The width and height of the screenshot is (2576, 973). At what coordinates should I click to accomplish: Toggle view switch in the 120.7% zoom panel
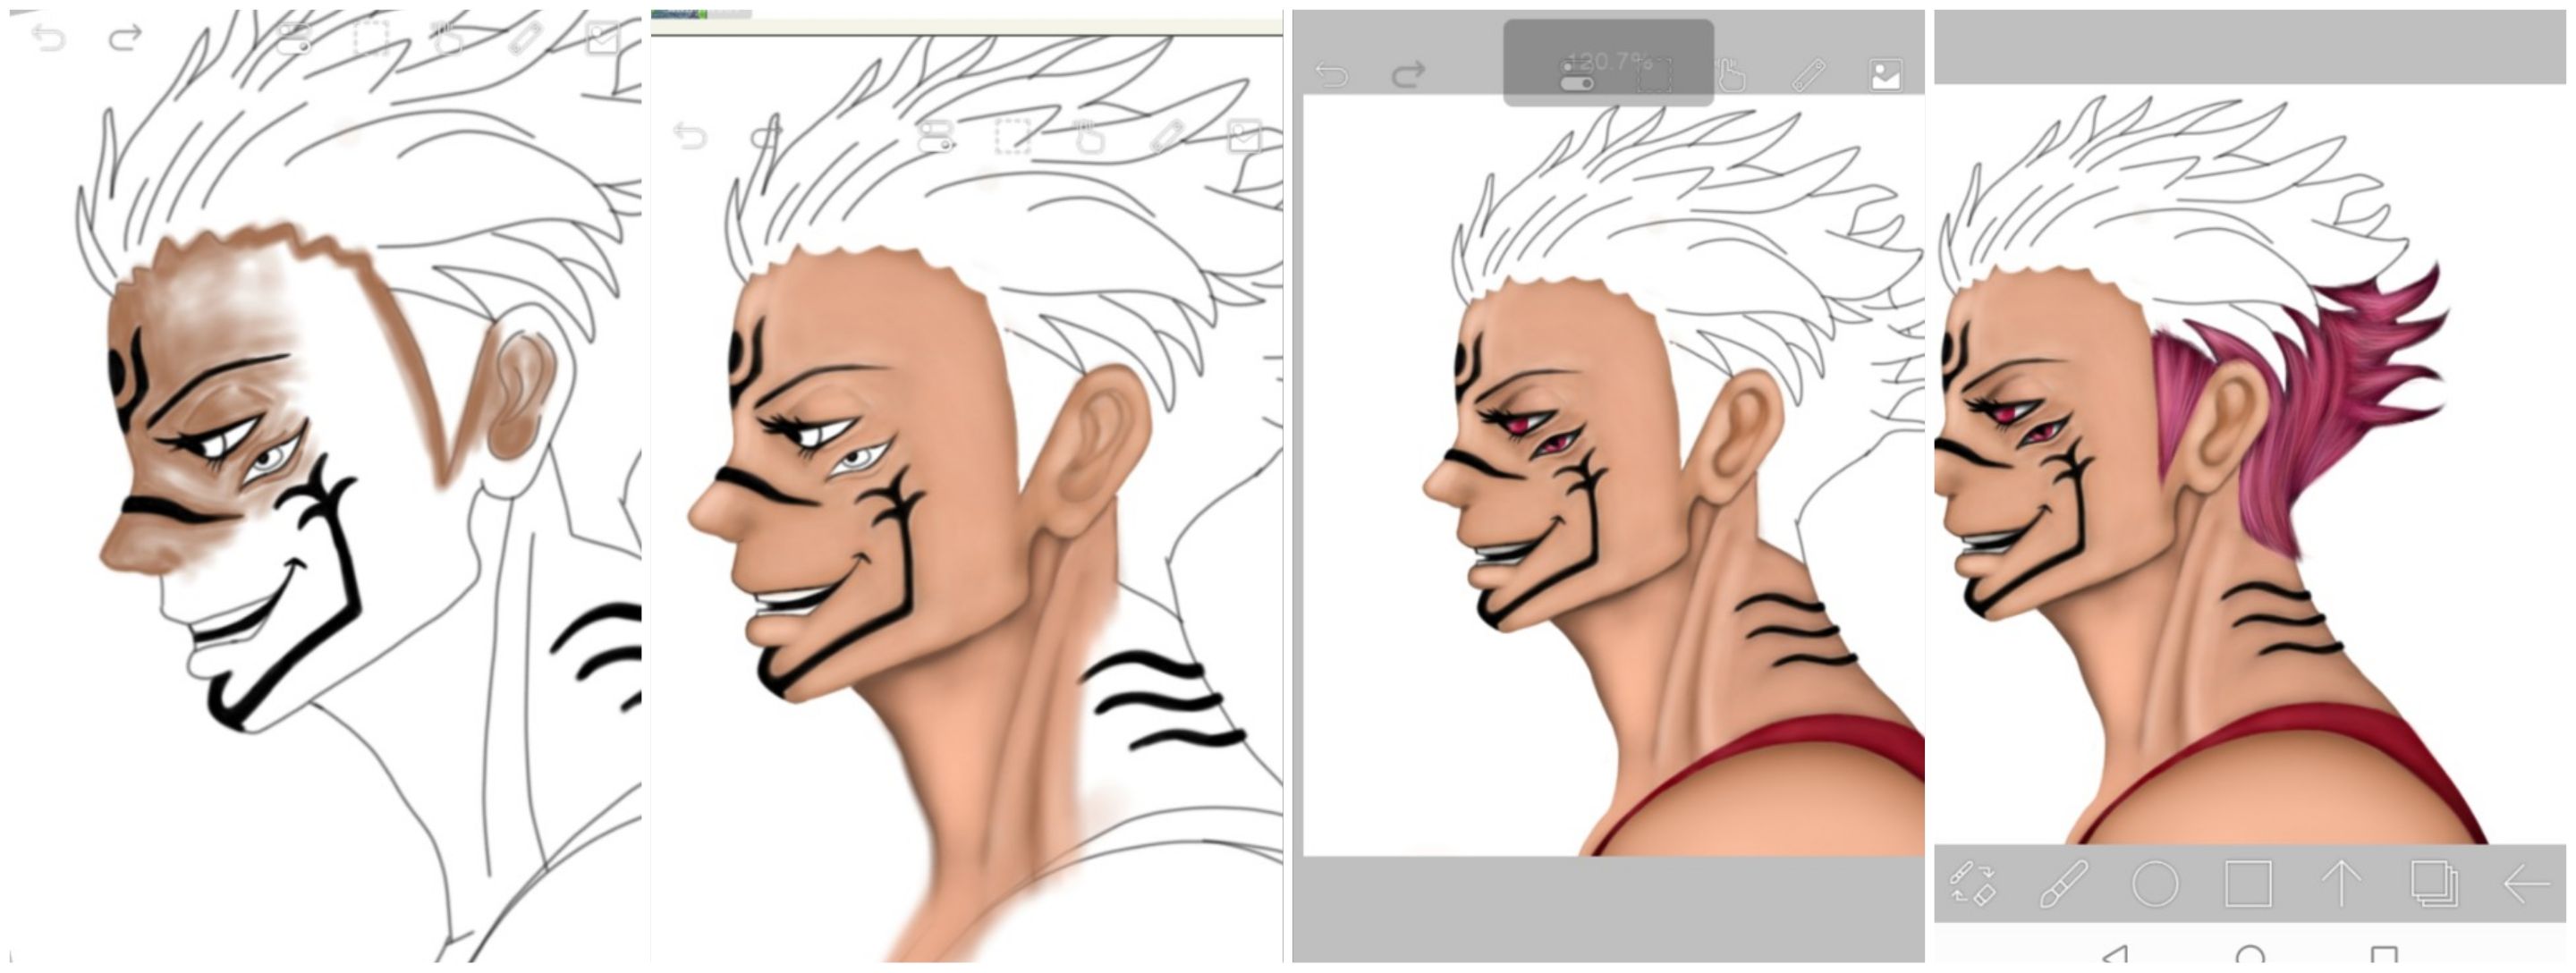[1577, 75]
